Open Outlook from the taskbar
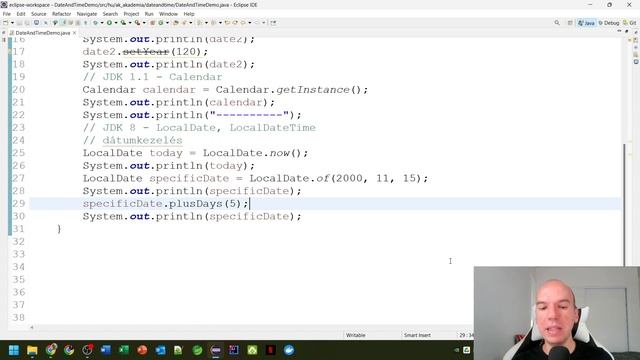 coord(160,350)
